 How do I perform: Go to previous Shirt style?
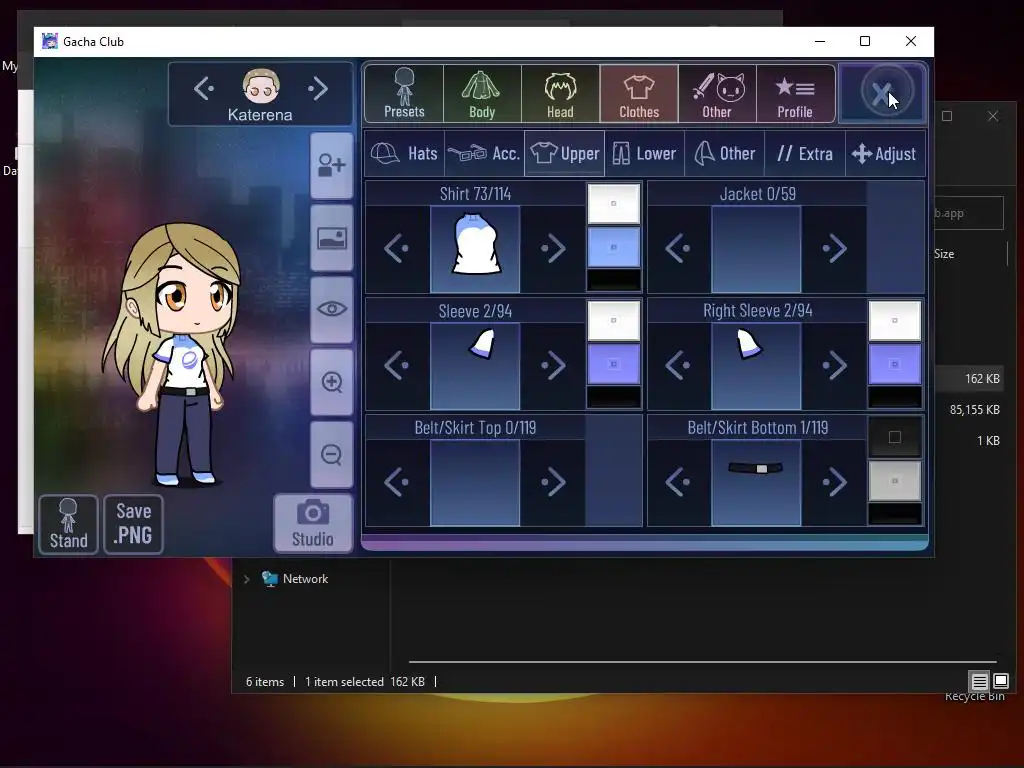pos(396,248)
